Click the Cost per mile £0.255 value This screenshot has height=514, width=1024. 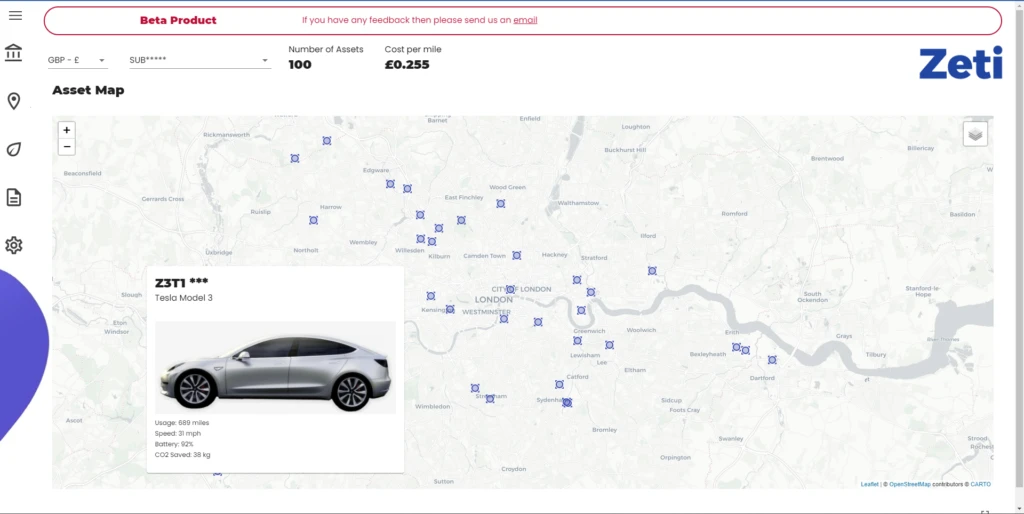tap(407, 65)
